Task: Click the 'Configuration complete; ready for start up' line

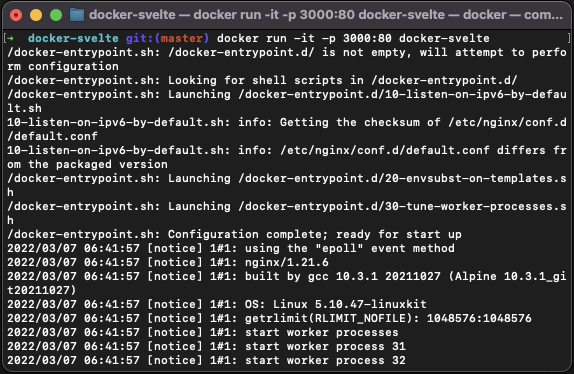Action: pos(234,235)
